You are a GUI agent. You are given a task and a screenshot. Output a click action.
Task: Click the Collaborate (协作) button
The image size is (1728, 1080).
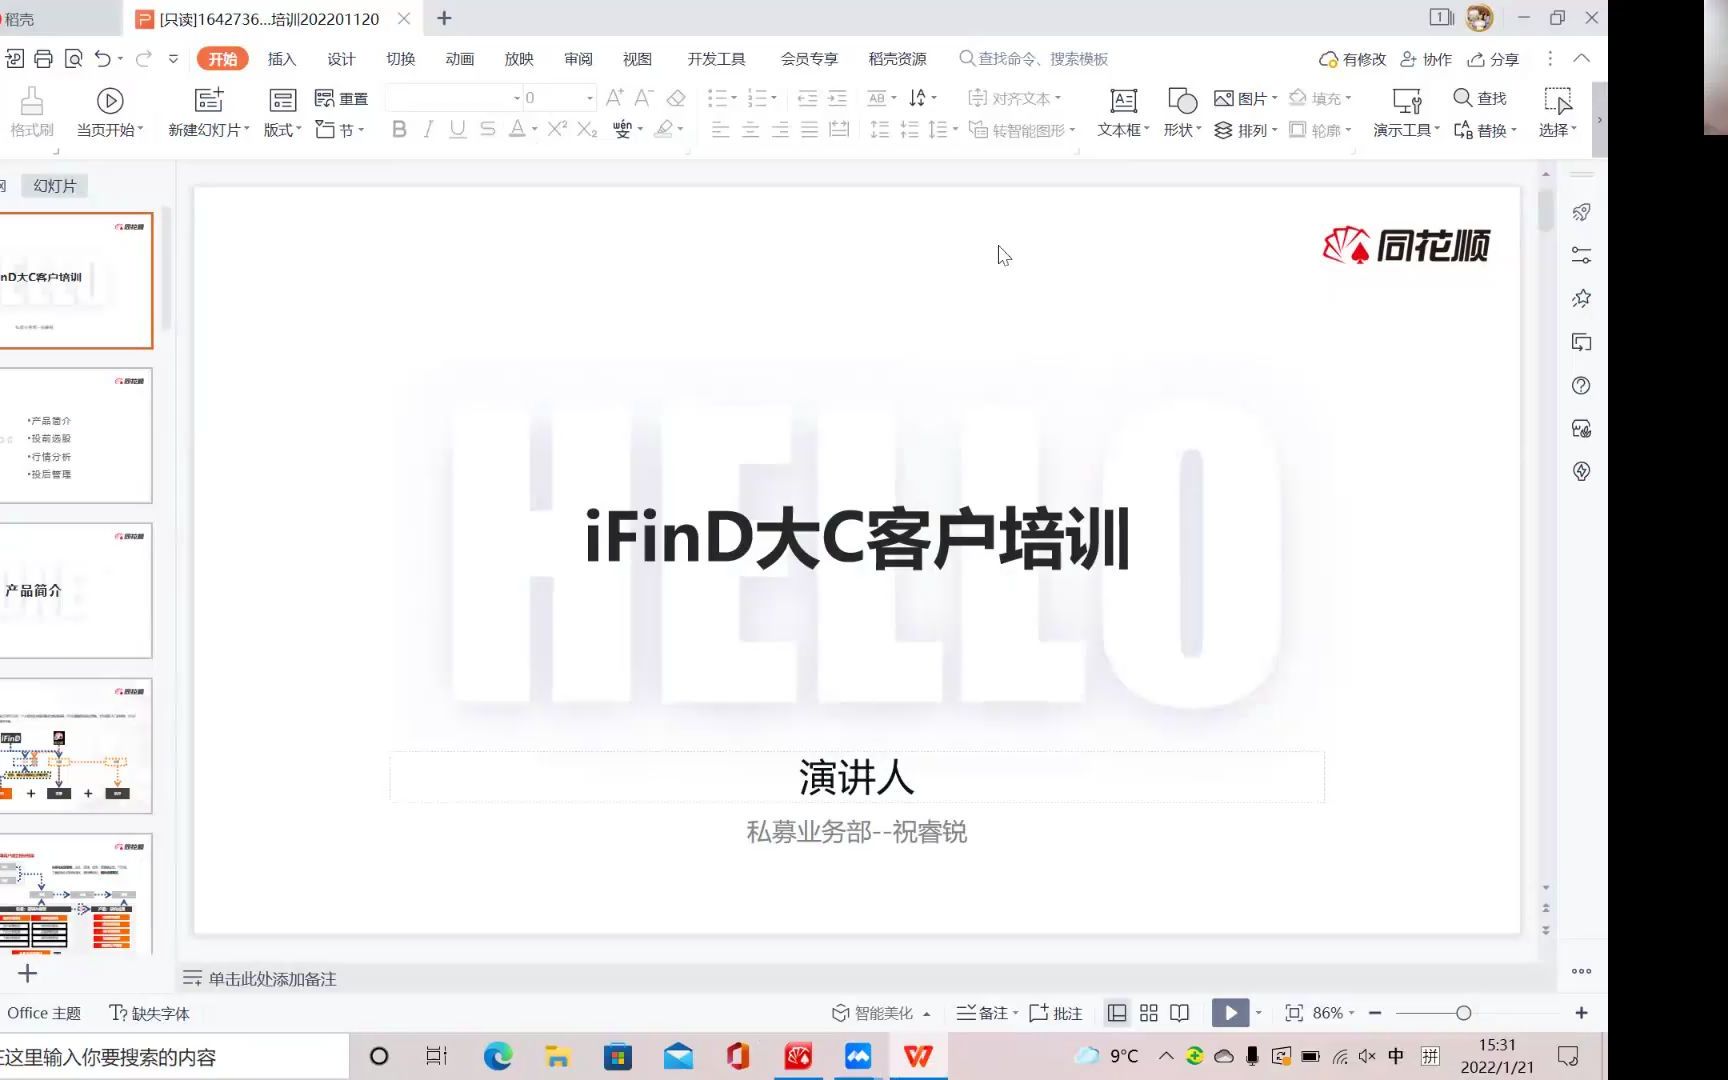point(1426,59)
